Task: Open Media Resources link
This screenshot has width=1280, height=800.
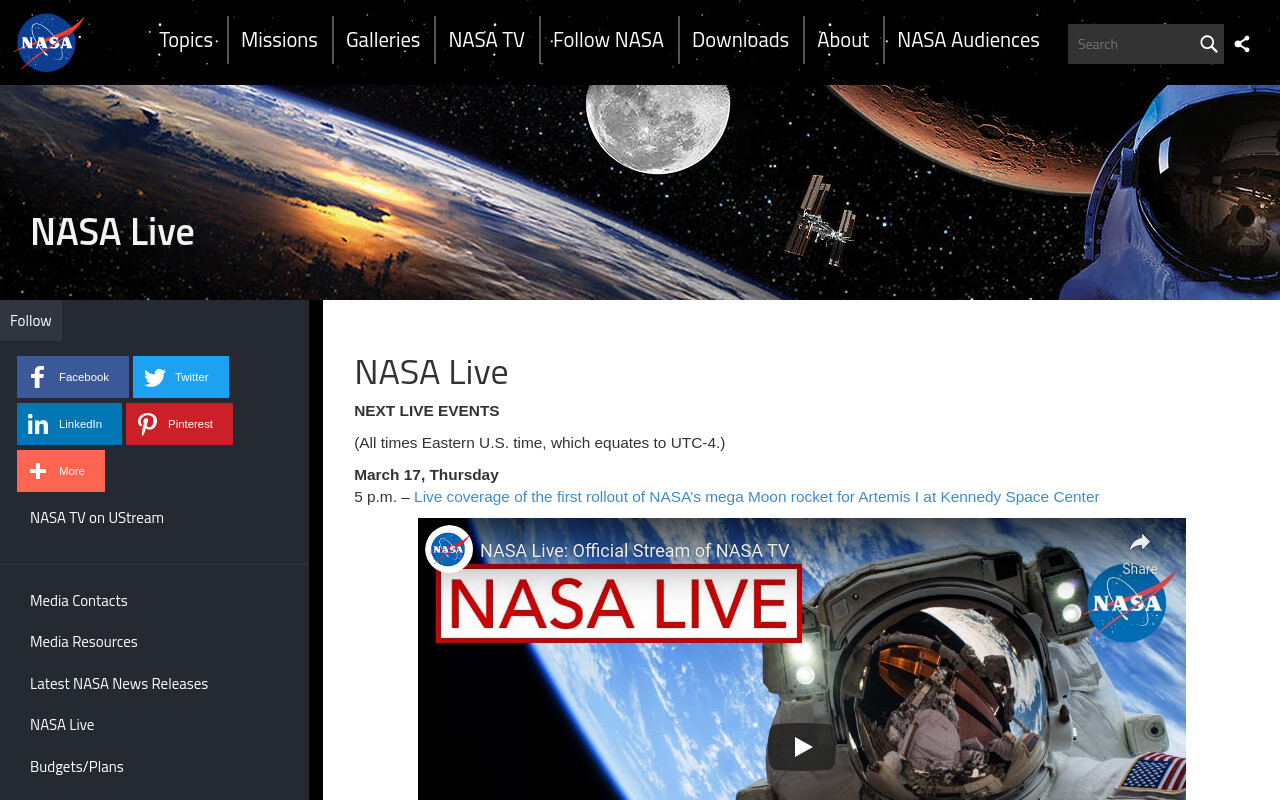Action: [x=84, y=642]
